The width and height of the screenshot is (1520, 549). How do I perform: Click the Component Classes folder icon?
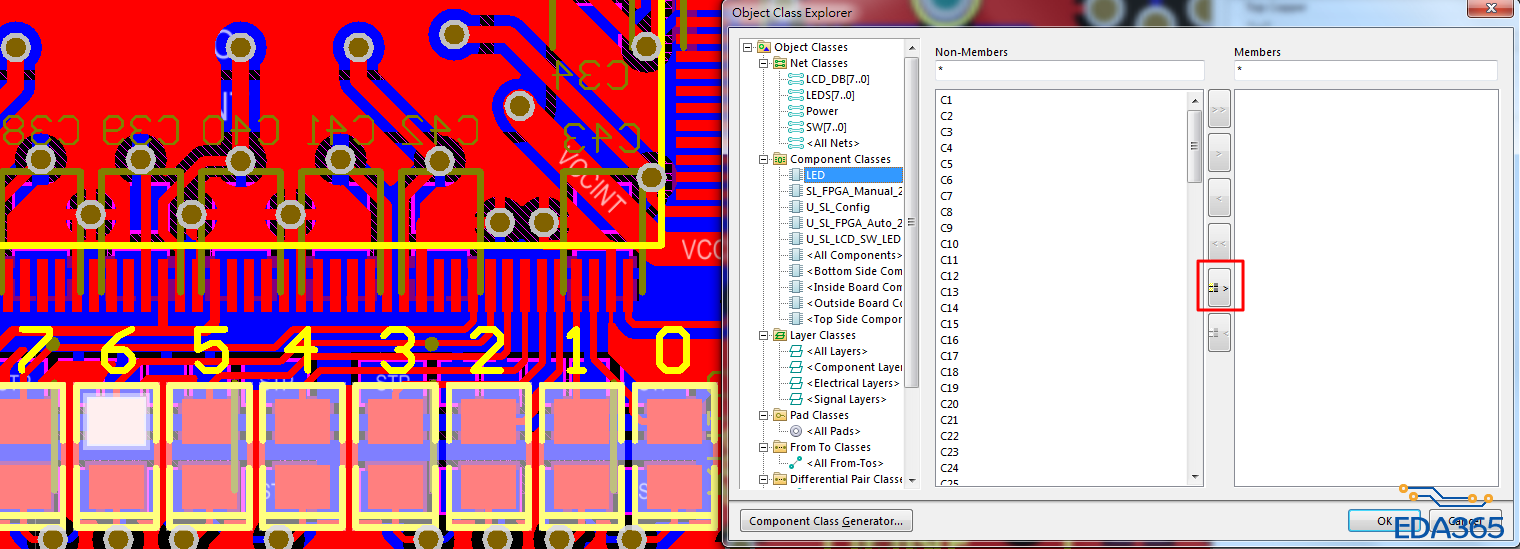click(x=780, y=159)
